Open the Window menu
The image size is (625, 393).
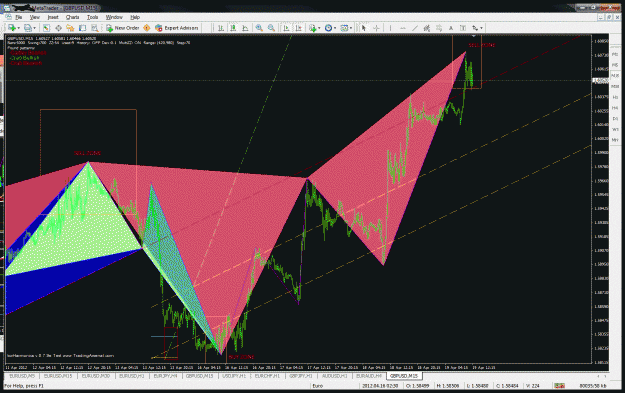pyautogui.click(x=114, y=17)
